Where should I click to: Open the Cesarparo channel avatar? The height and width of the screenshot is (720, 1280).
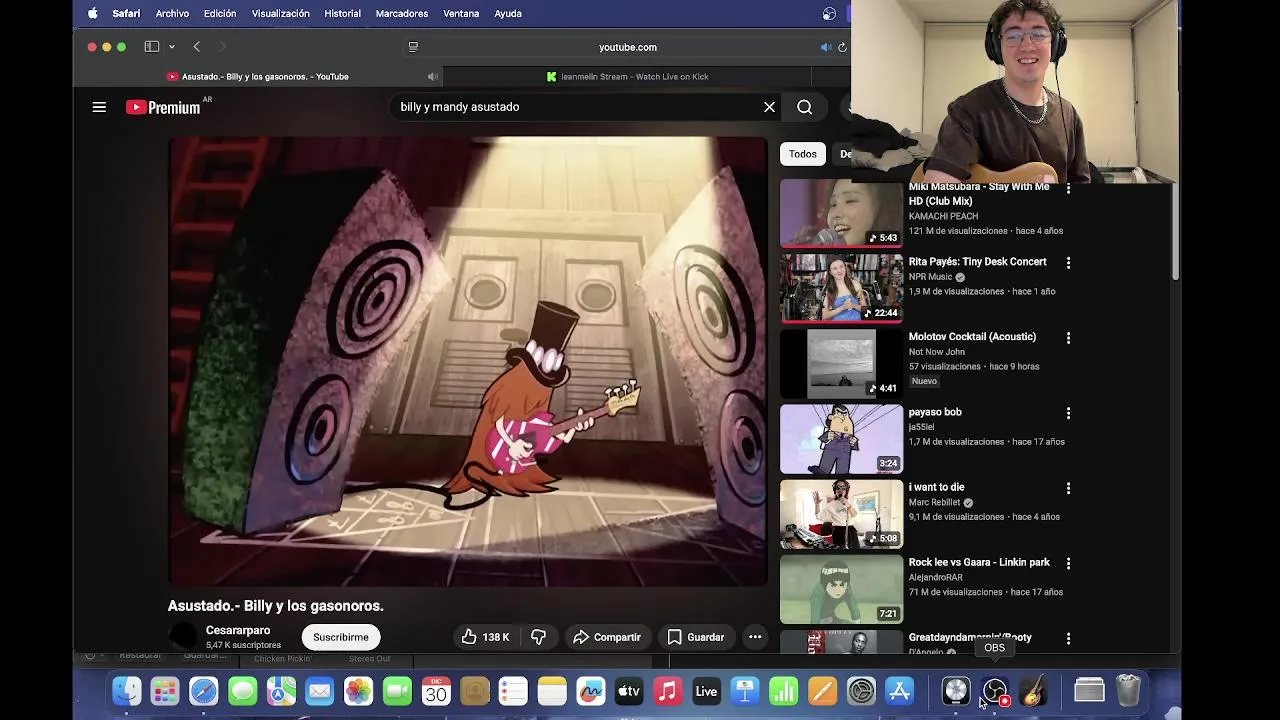pyautogui.click(x=183, y=637)
